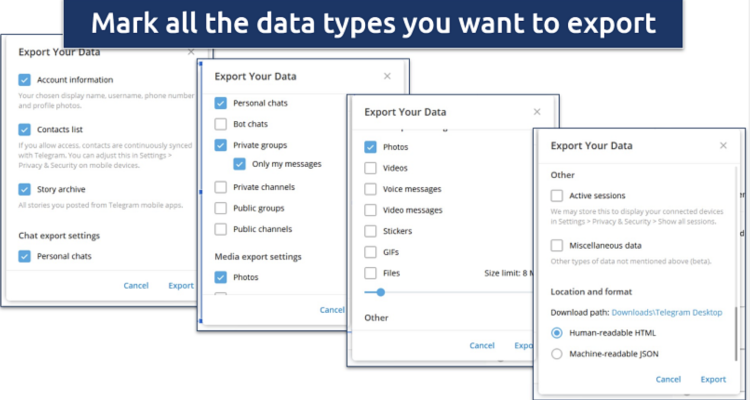Image resolution: width=750 pixels, height=400 pixels.
Task: Check the Miscellaneous data option
Action: (x=557, y=245)
